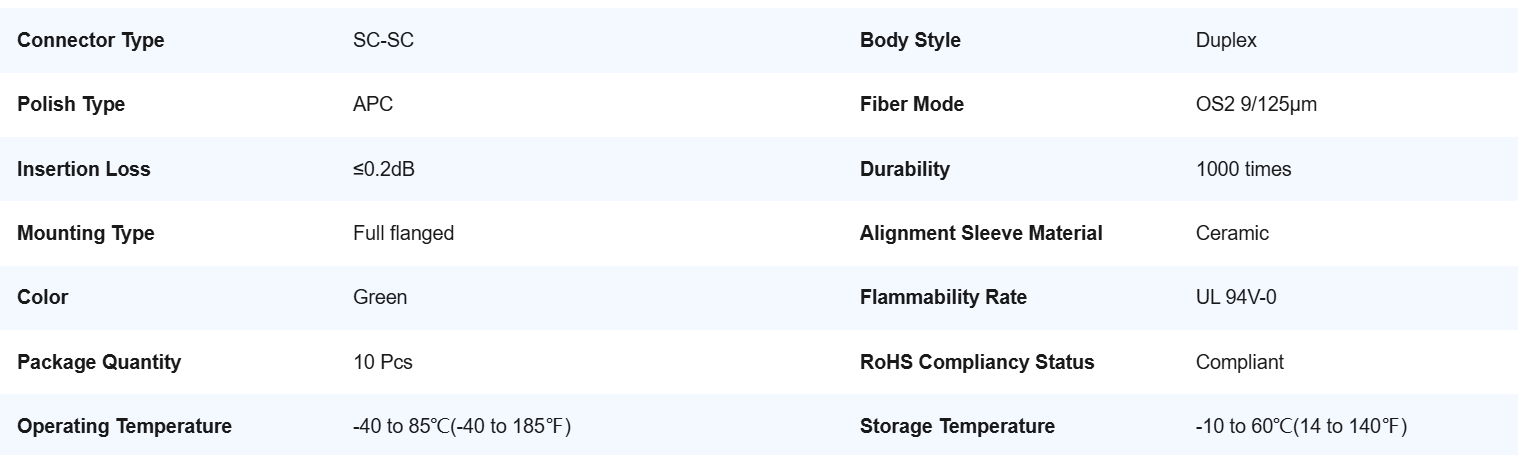Click the Body Style label
The width and height of the screenshot is (1518, 455).
(x=910, y=41)
